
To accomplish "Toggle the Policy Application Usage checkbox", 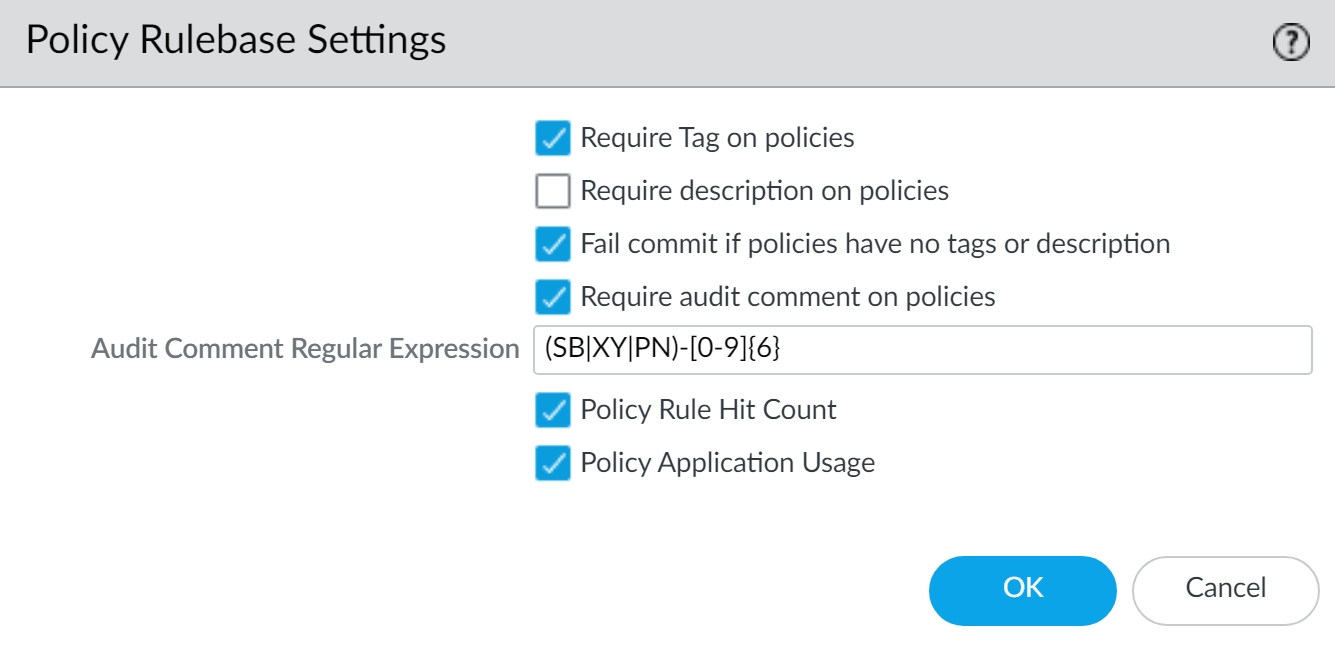I will click(553, 462).
